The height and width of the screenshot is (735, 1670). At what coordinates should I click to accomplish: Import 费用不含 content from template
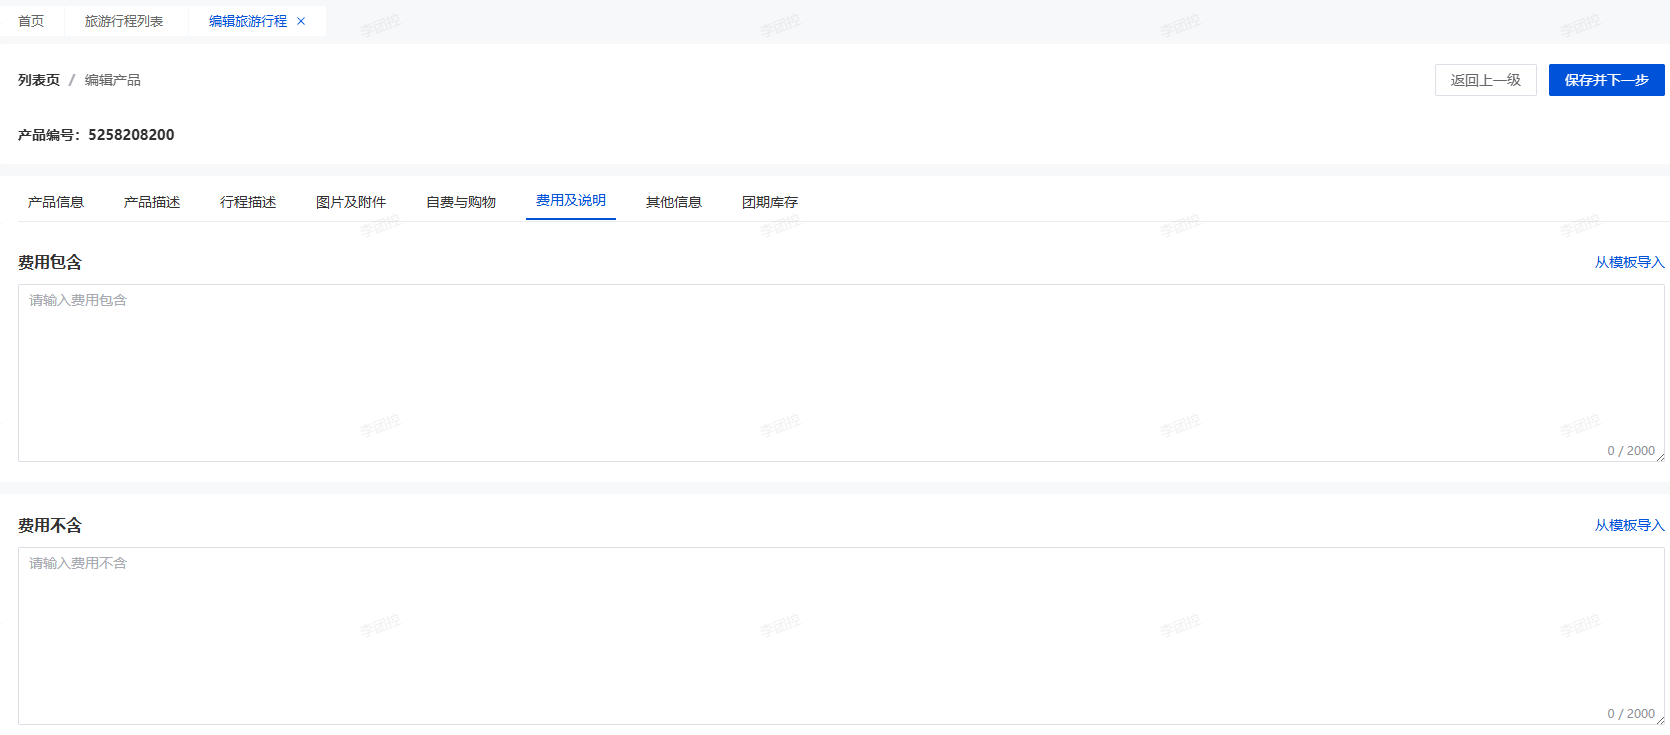coord(1629,525)
